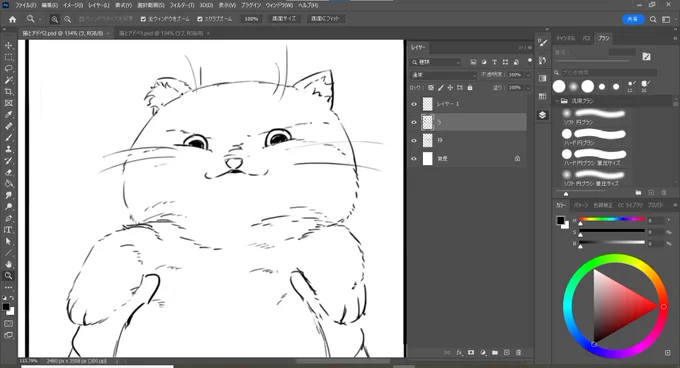Choose the zoom-out magnifier option
Screen dimensions: 680x368
[x=68, y=19]
